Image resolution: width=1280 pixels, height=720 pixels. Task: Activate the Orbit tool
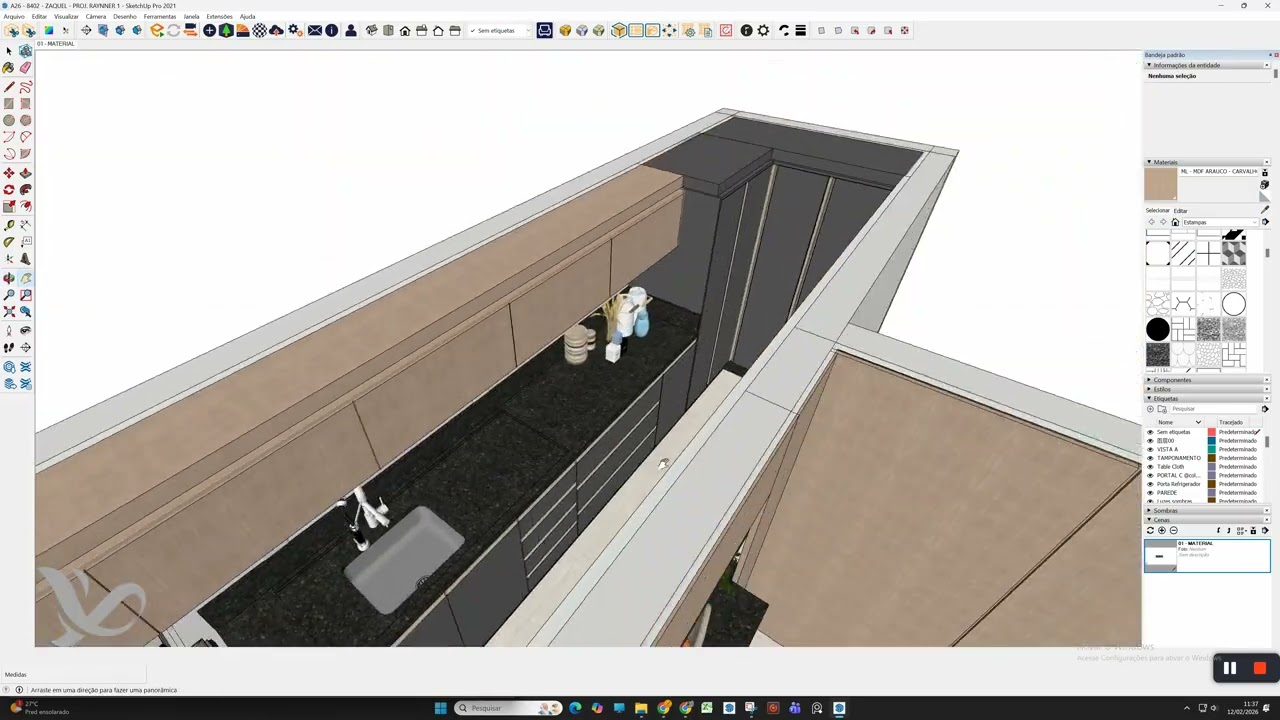9,278
